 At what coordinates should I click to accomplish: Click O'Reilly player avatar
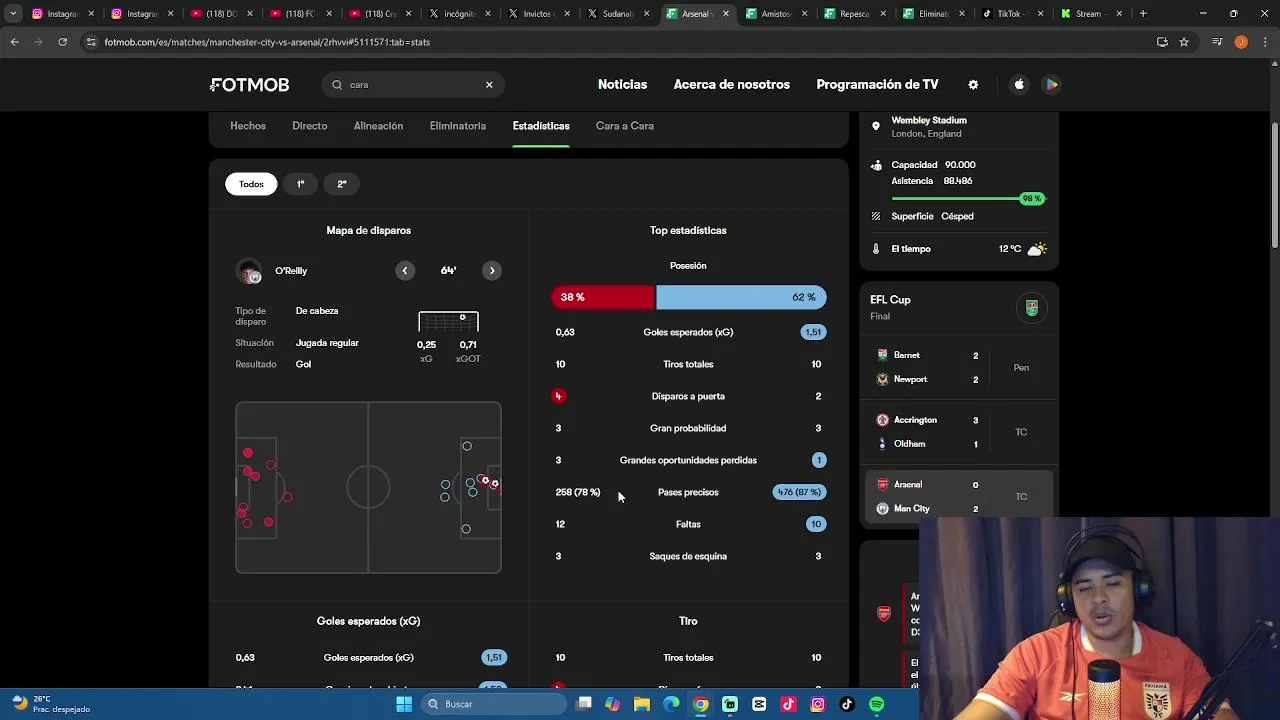coord(249,271)
